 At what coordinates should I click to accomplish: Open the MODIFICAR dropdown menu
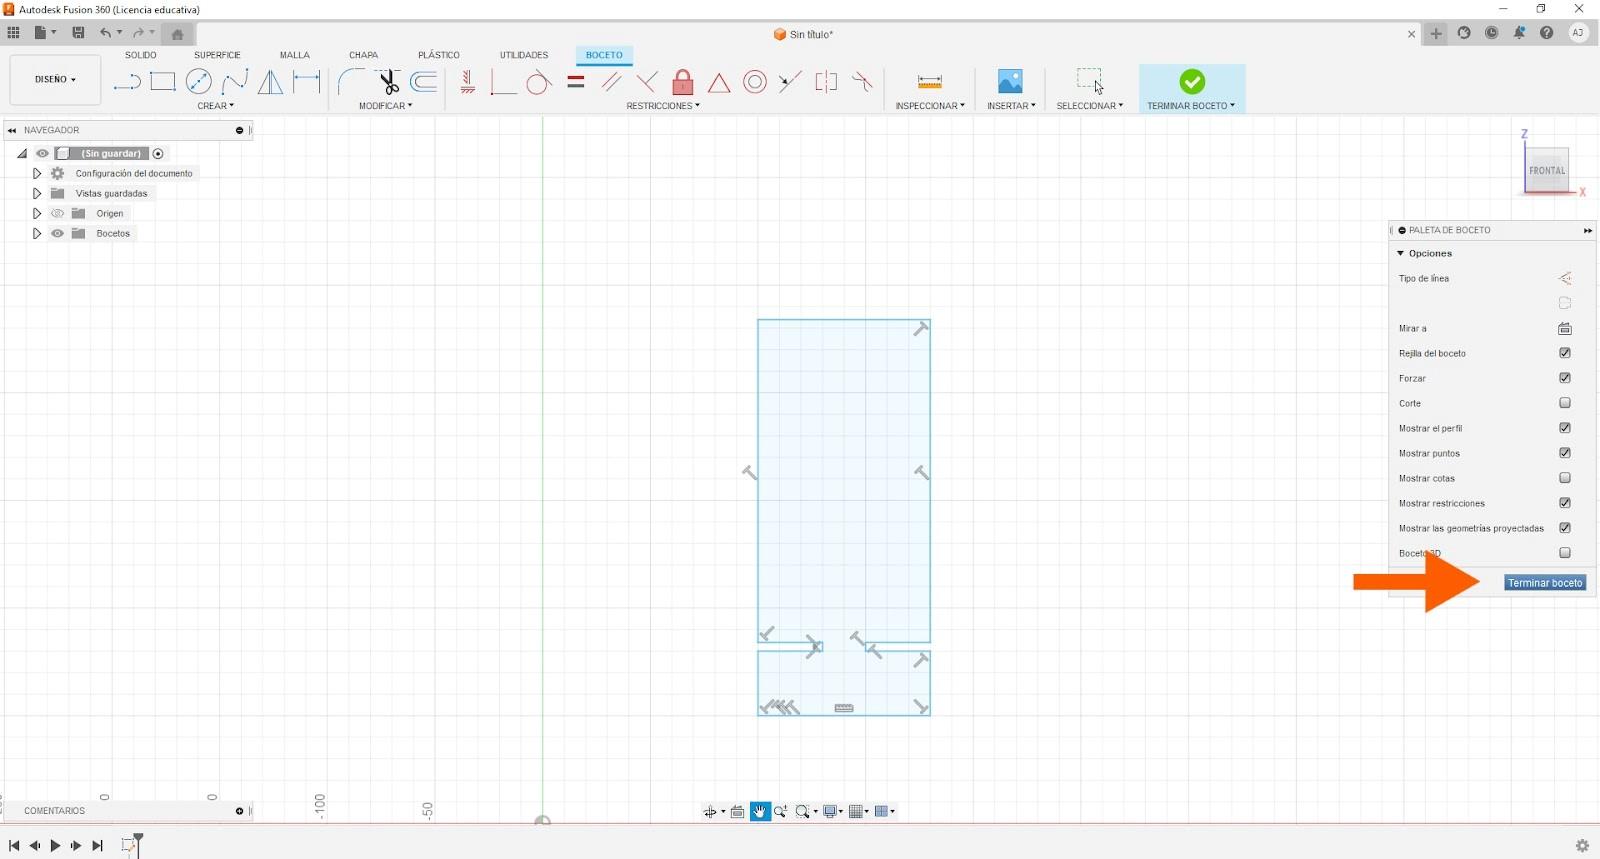click(x=385, y=106)
